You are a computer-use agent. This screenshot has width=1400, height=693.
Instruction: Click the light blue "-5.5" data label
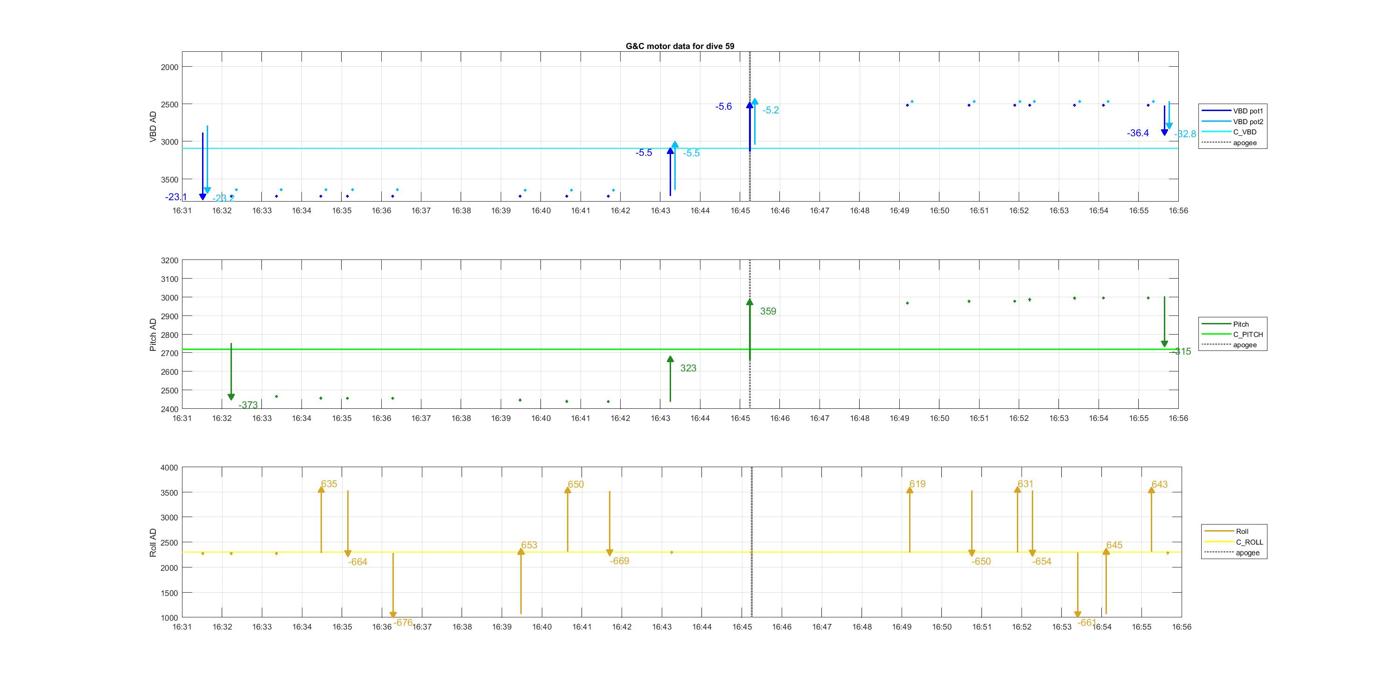[x=692, y=153]
